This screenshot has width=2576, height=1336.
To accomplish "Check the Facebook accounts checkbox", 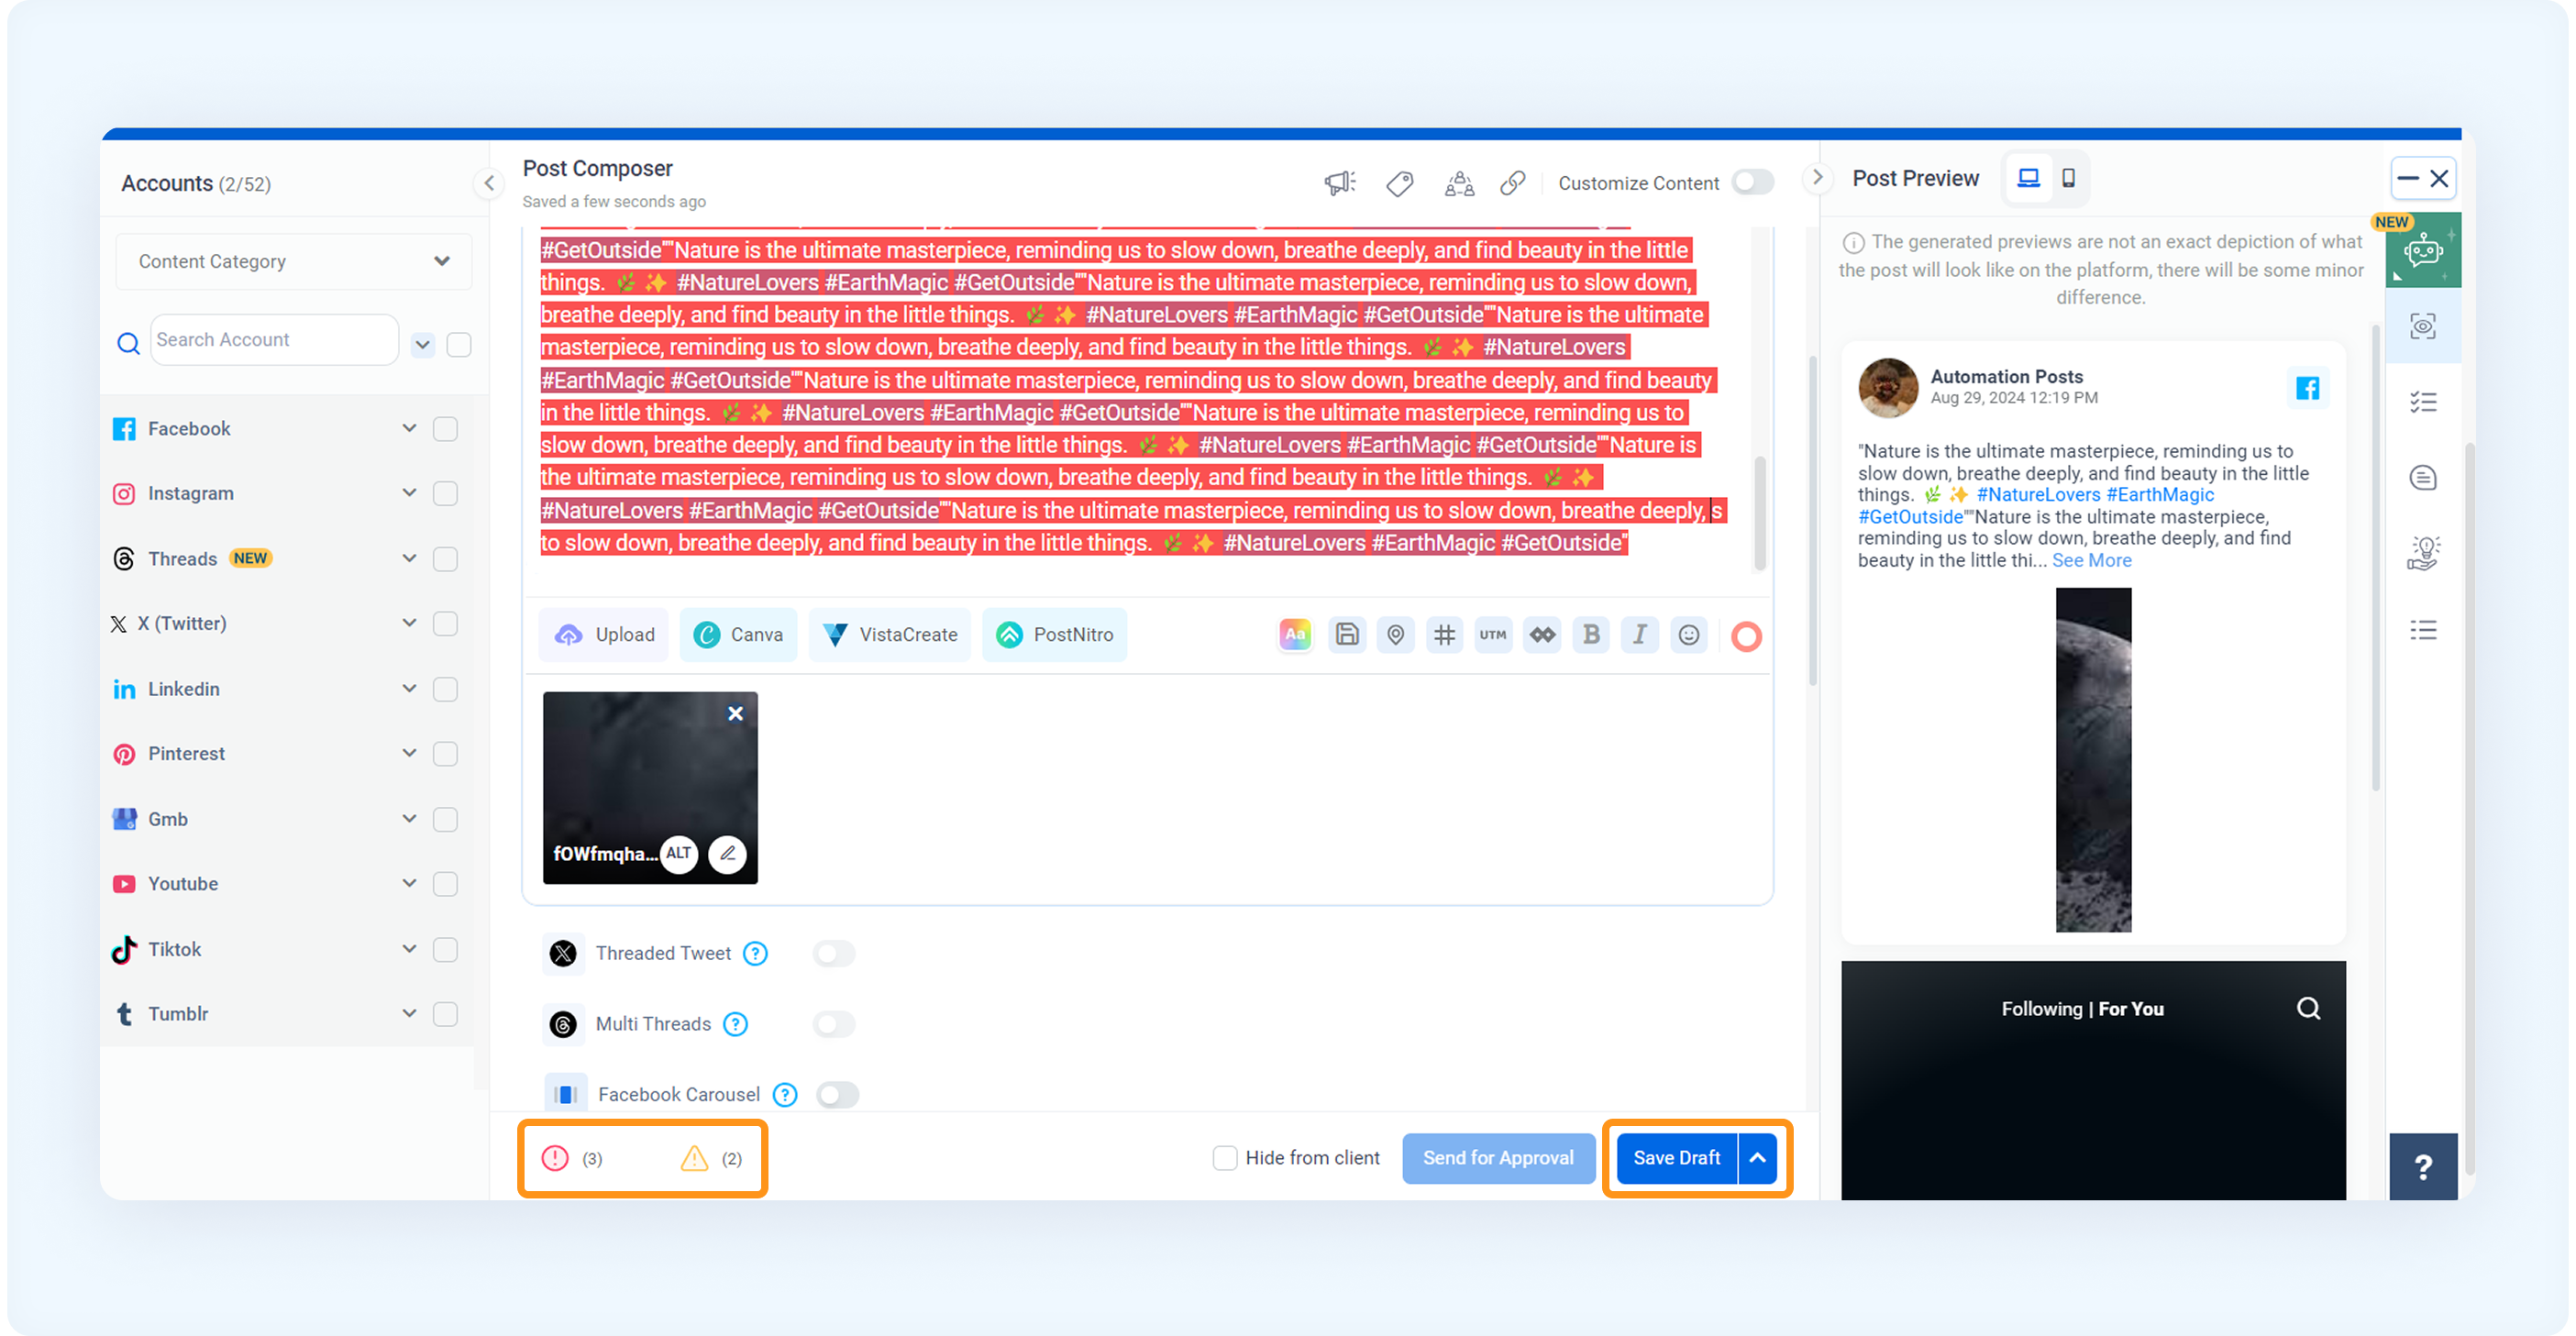I will [x=445, y=429].
